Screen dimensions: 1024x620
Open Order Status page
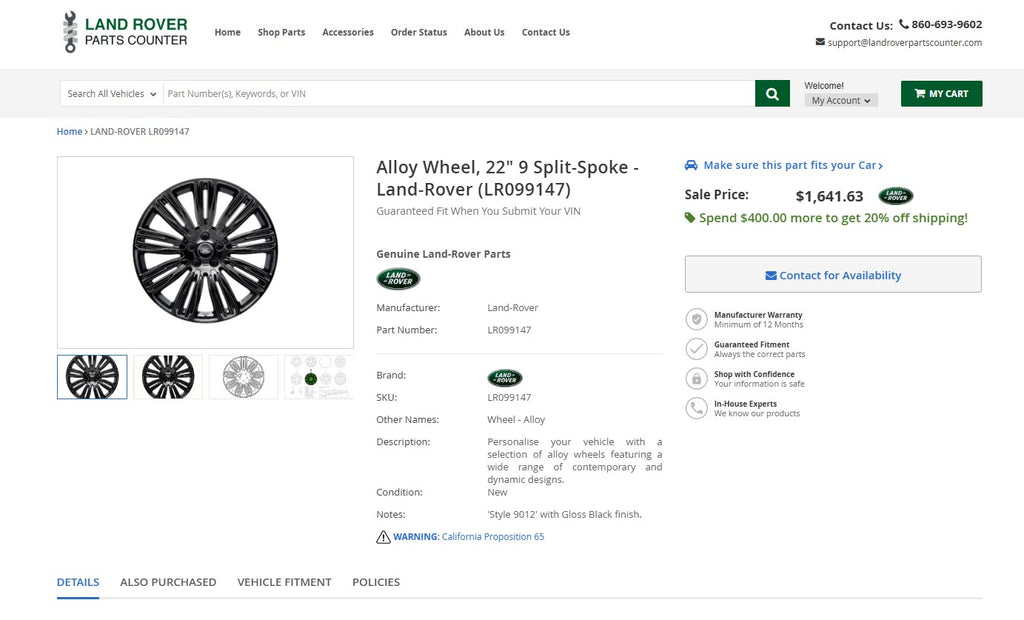point(419,32)
